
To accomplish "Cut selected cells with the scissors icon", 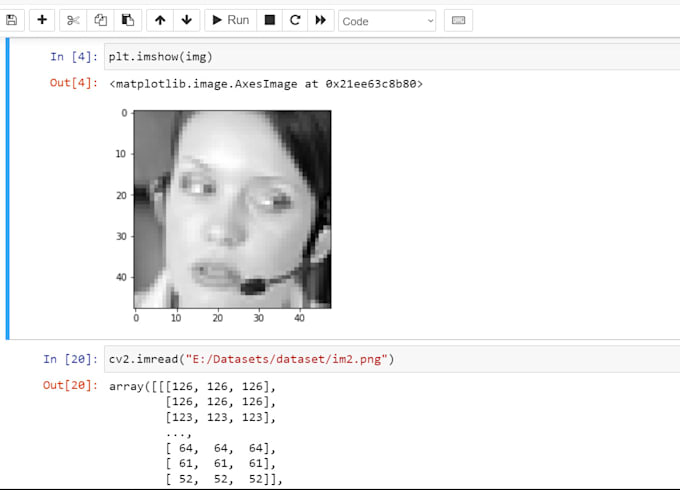I will [73, 20].
